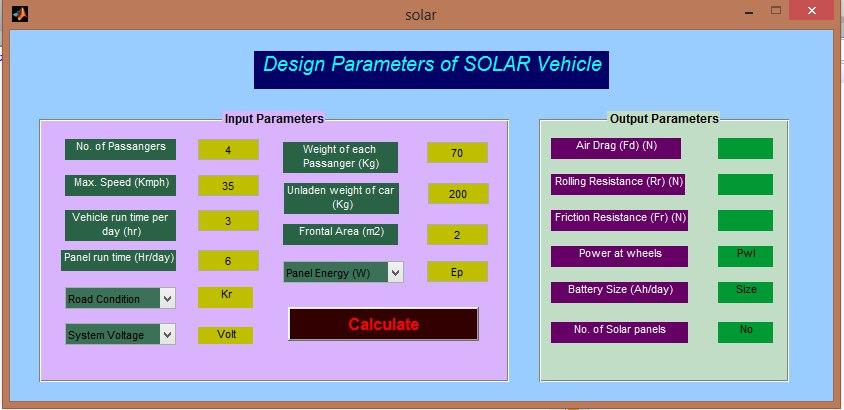This screenshot has width=844, height=410.
Task: Edit the passenger weight field showing 70
Action: pyautogui.click(x=458, y=153)
